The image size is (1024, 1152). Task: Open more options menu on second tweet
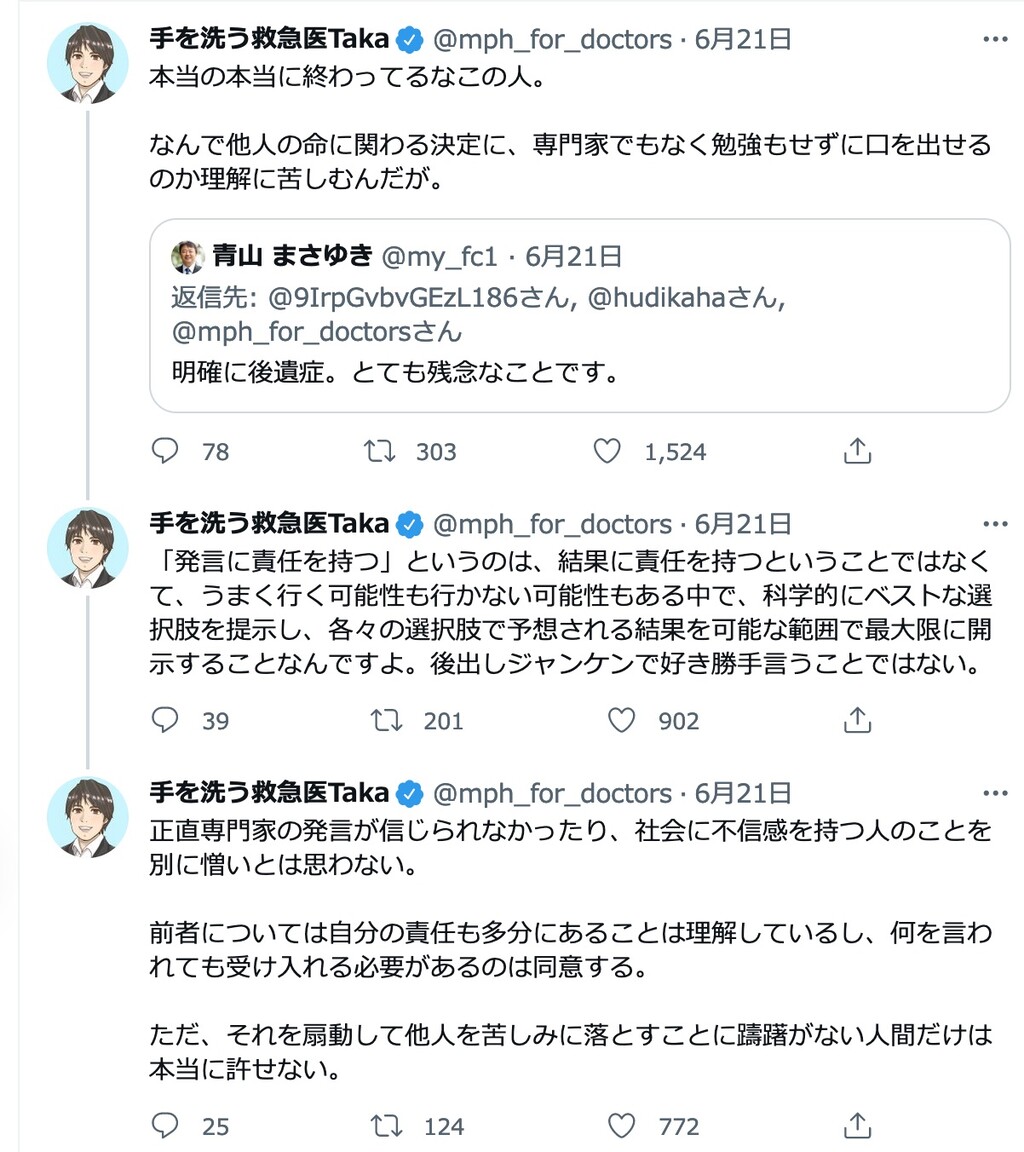pos(995,524)
